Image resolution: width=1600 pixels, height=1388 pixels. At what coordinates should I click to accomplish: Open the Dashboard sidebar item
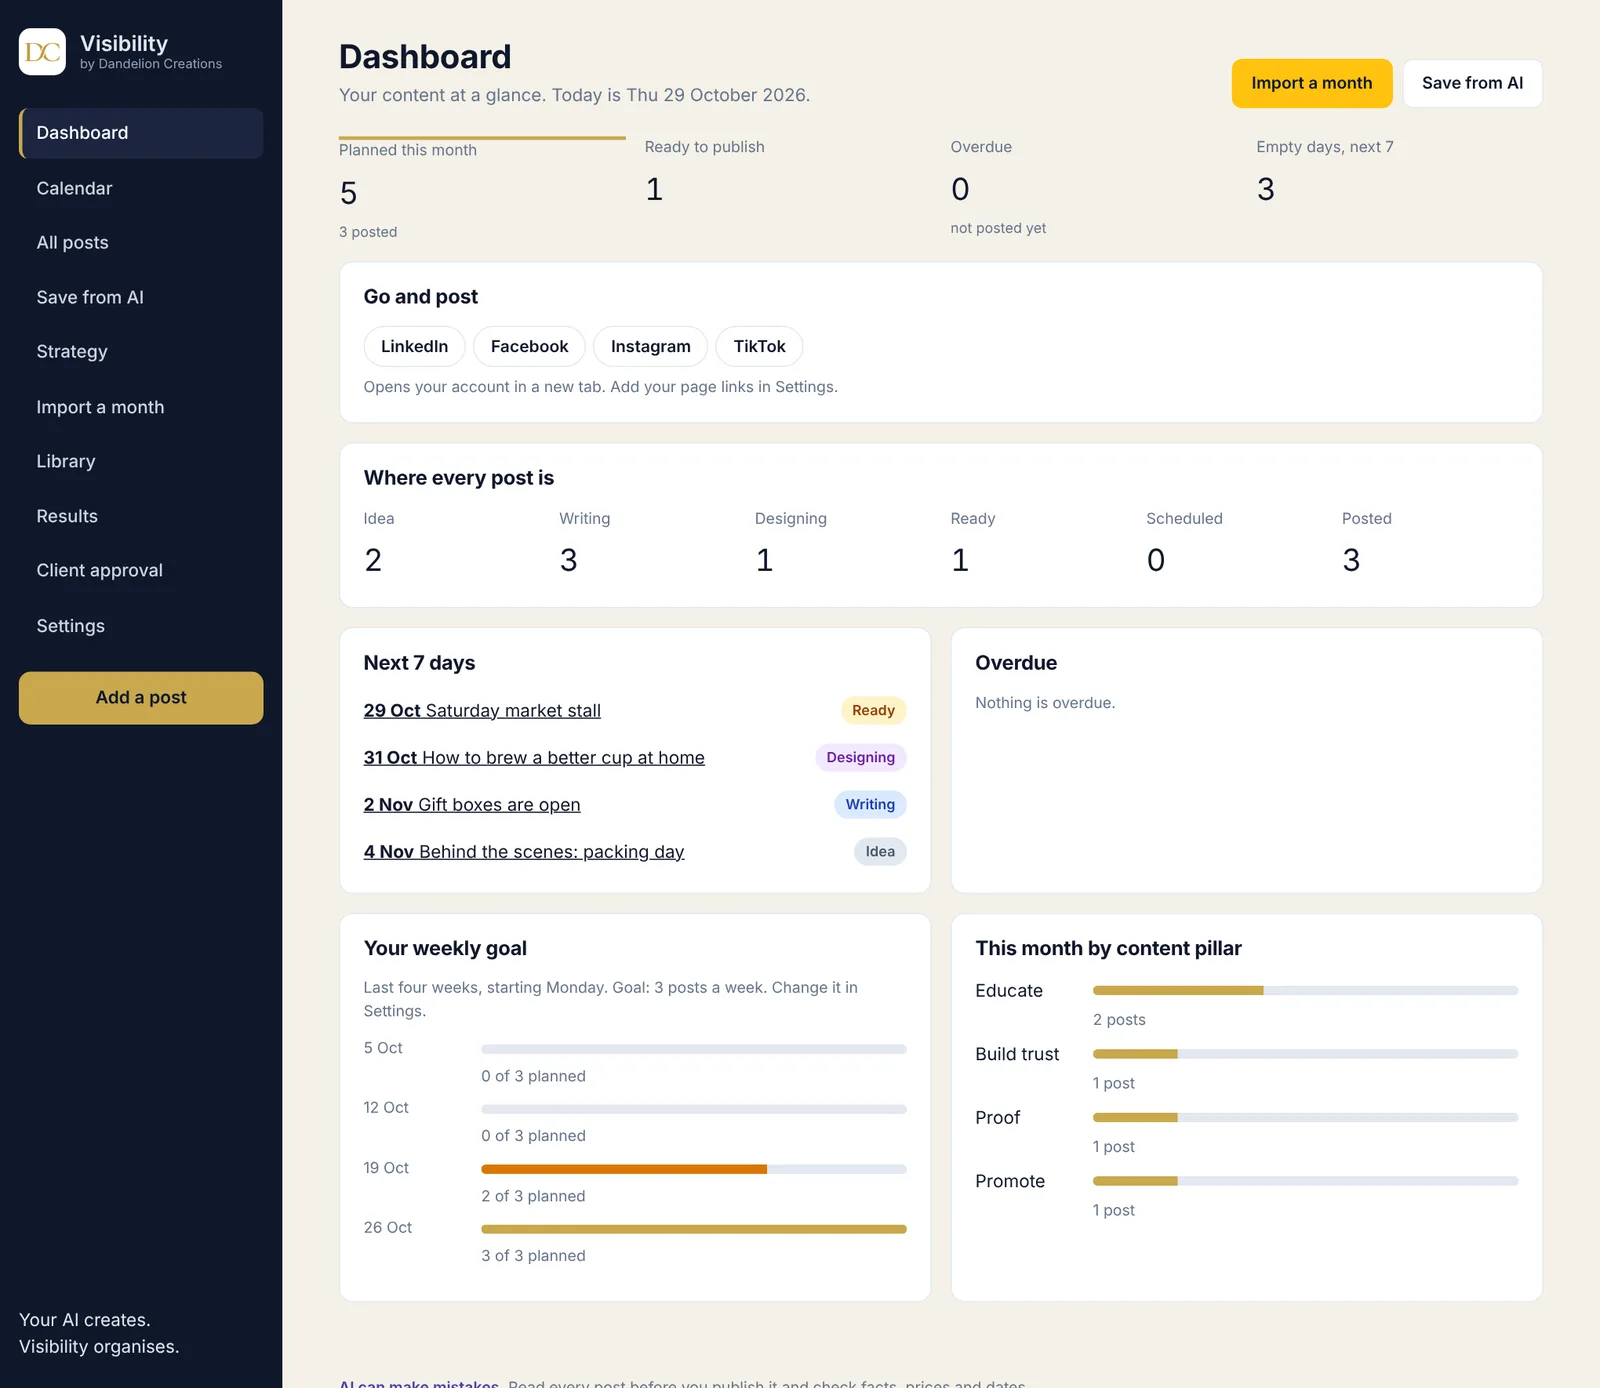(x=141, y=133)
